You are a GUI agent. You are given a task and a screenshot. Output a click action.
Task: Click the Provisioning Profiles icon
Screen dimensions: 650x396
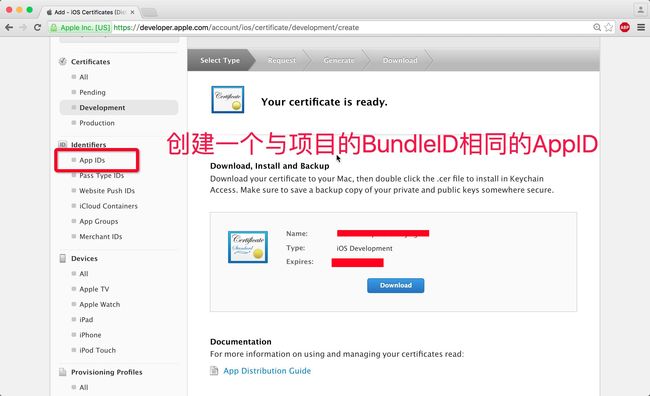tap(63, 372)
